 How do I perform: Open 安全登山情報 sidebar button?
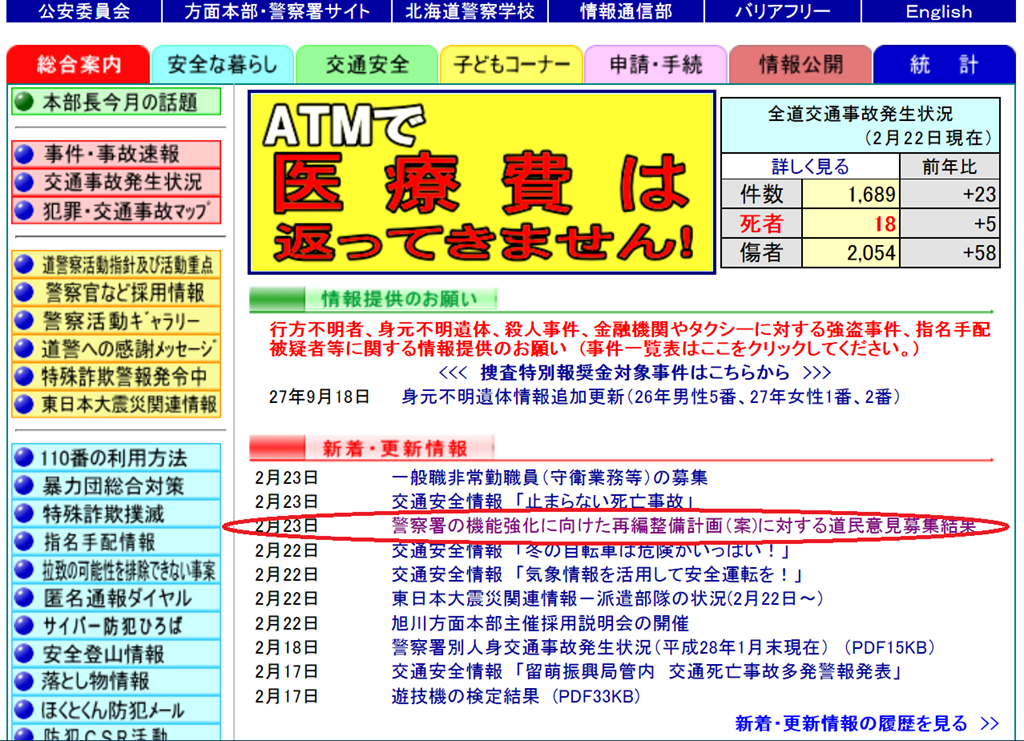coord(116,654)
